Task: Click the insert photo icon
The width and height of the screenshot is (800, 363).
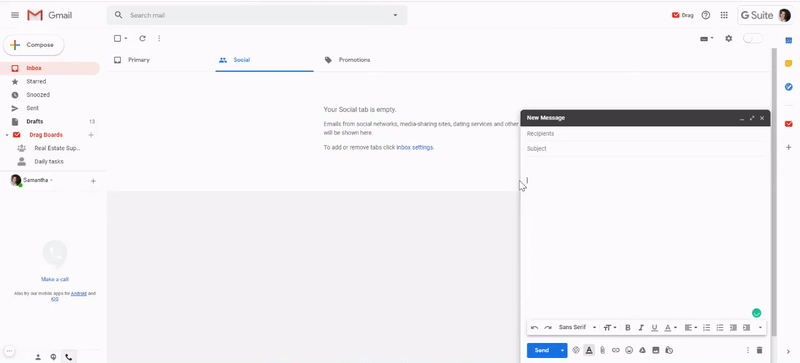Action: click(656, 350)
